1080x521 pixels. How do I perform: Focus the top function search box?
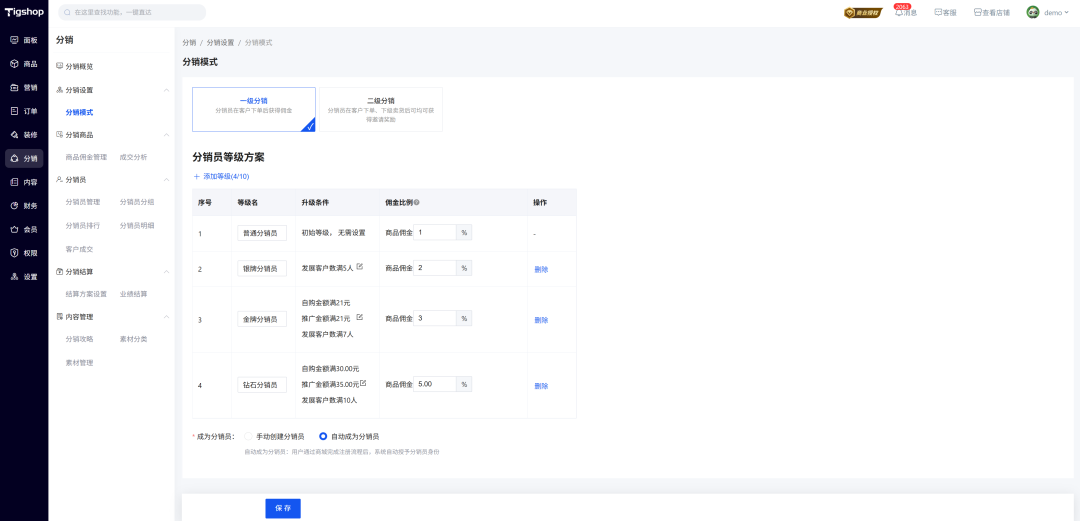click(x=132, y=12)
